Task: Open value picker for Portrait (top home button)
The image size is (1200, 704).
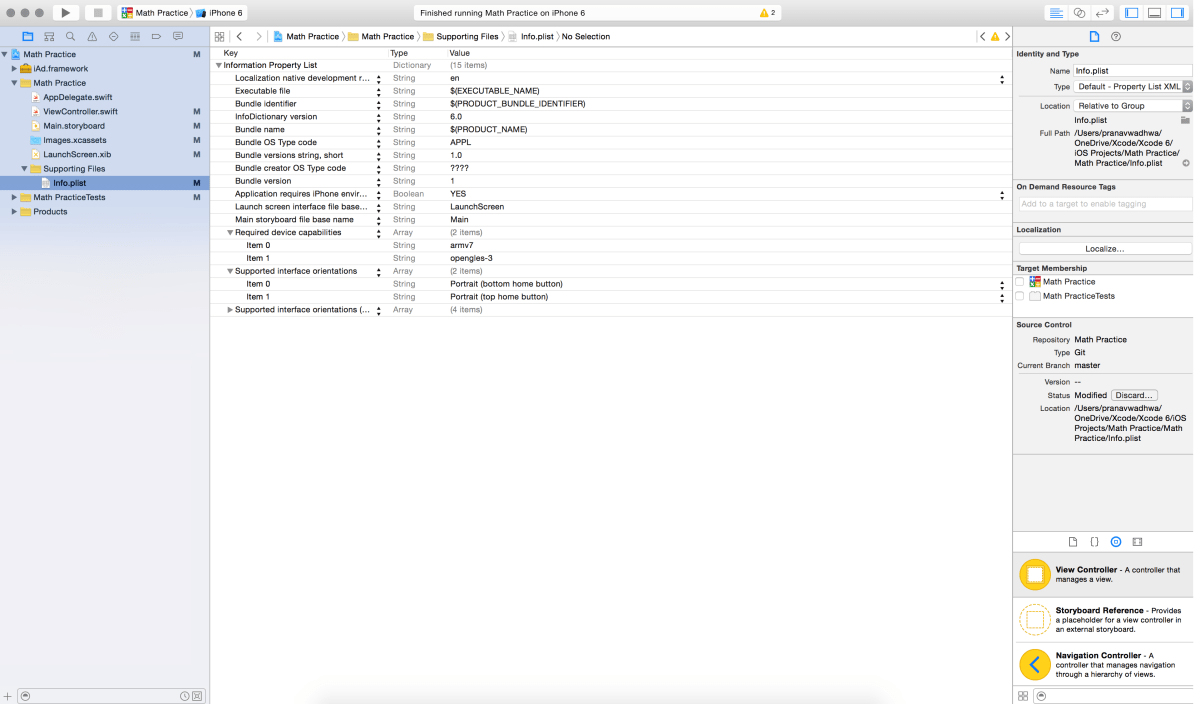Action: (x=1002, y=297)
